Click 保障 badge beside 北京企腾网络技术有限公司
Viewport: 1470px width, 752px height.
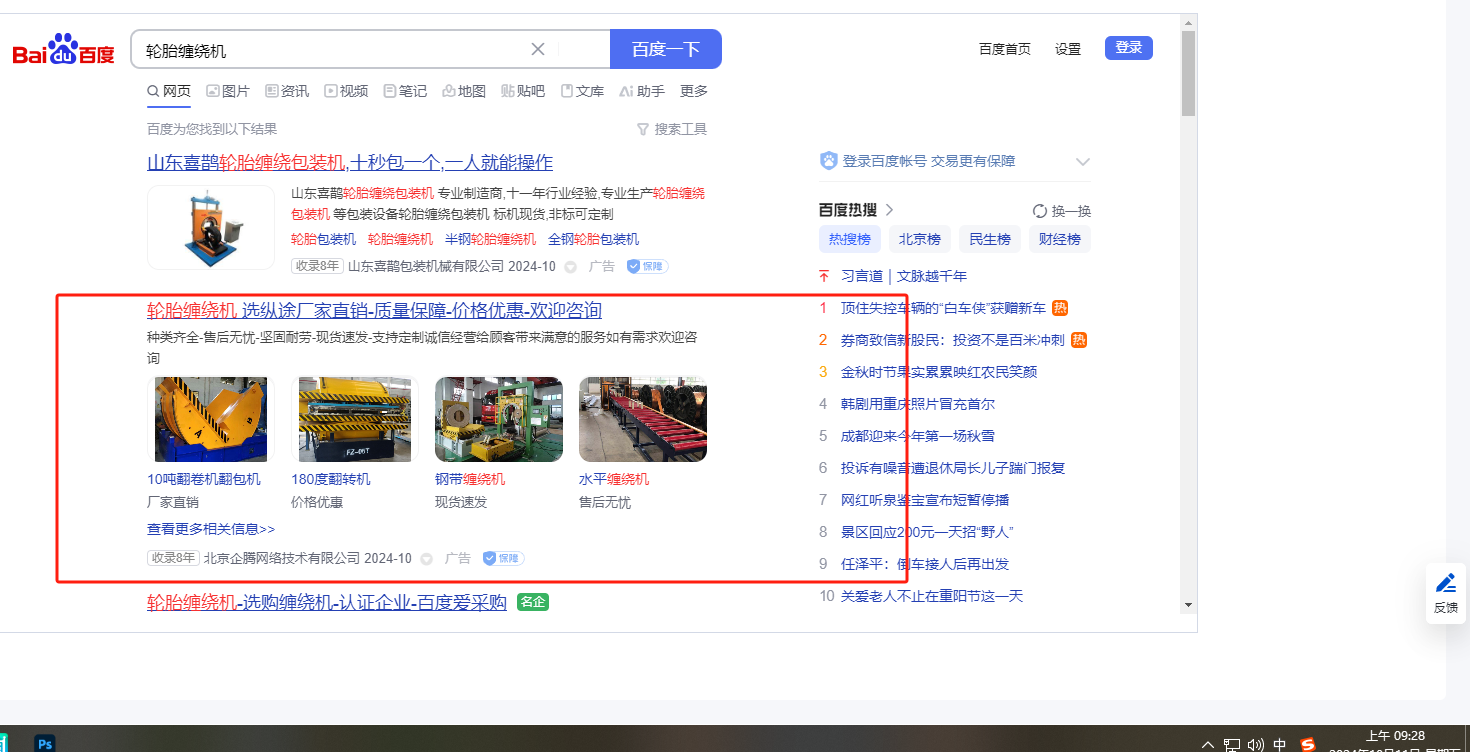coord(503,558)
